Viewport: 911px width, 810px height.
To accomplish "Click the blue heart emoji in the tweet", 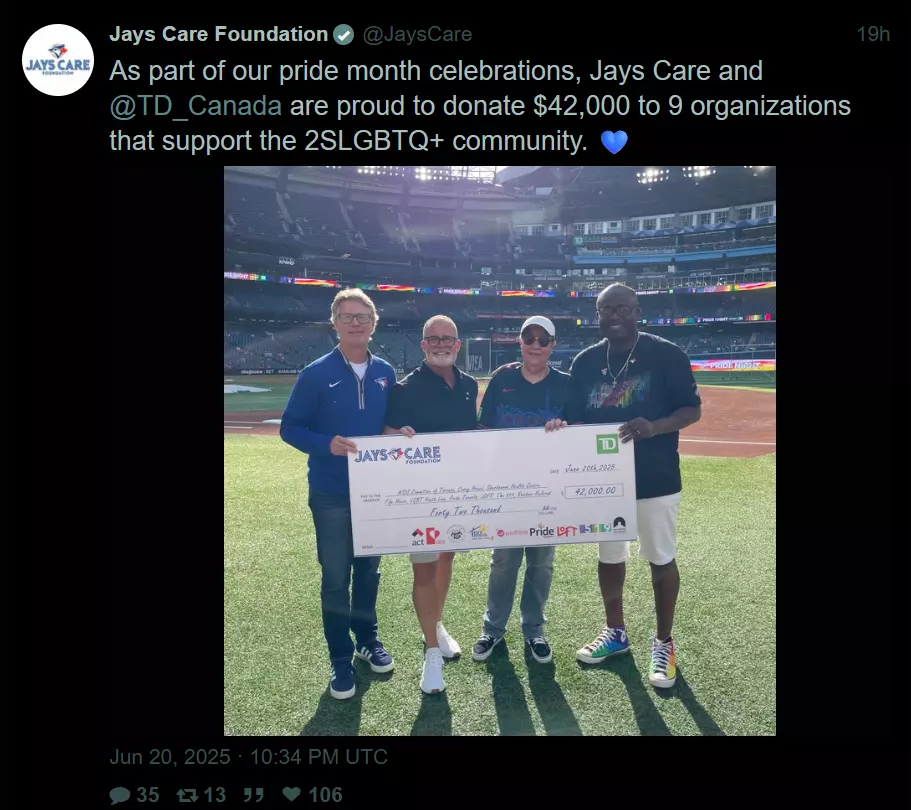I will 614,142.
